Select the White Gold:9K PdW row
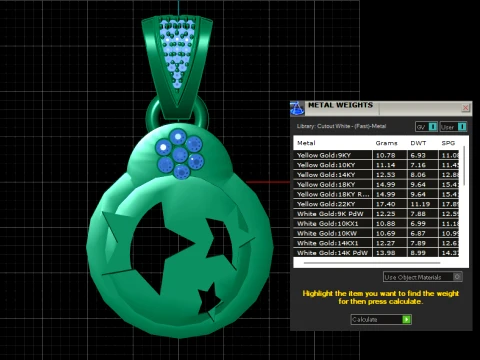This screenshot has width=480, height=360. (x=376, y=214)
